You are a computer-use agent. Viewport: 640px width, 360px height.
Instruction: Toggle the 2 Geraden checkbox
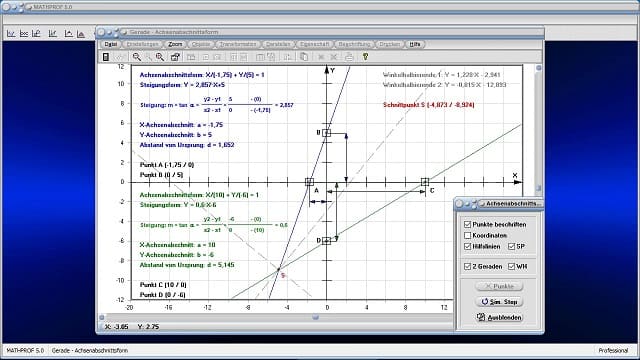(468, 266)
